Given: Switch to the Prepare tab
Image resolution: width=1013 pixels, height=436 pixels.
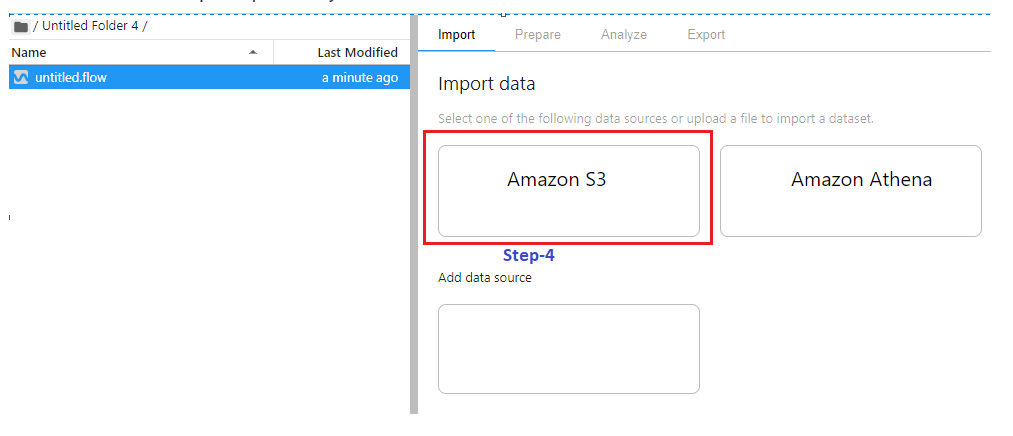Looking at the screenshot, I should coord(538,35).
